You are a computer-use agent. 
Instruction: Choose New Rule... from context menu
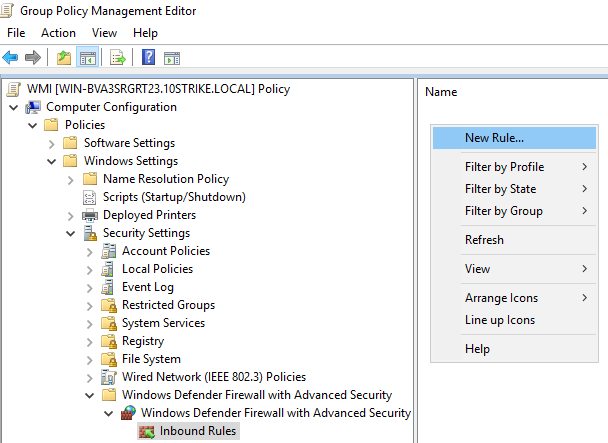(514, 138)
